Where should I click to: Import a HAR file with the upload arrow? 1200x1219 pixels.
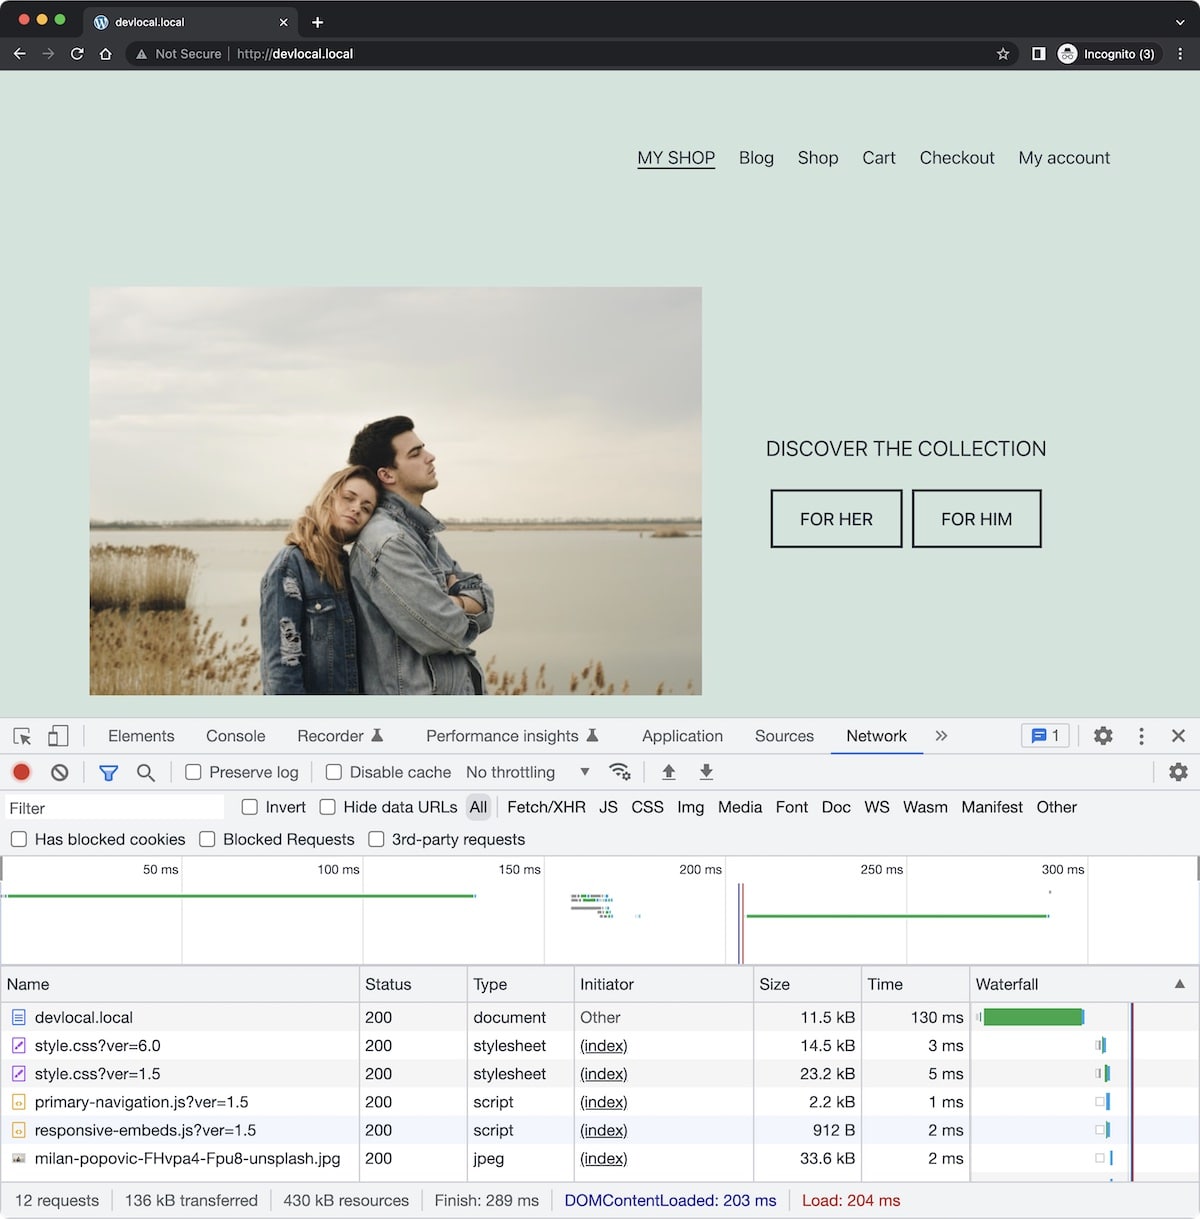click(669, 772)
